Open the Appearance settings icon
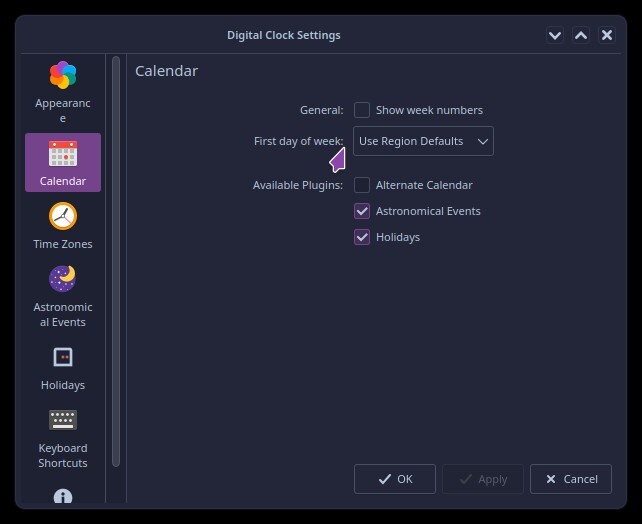This screenshot has height=524, width=642. 63,75
